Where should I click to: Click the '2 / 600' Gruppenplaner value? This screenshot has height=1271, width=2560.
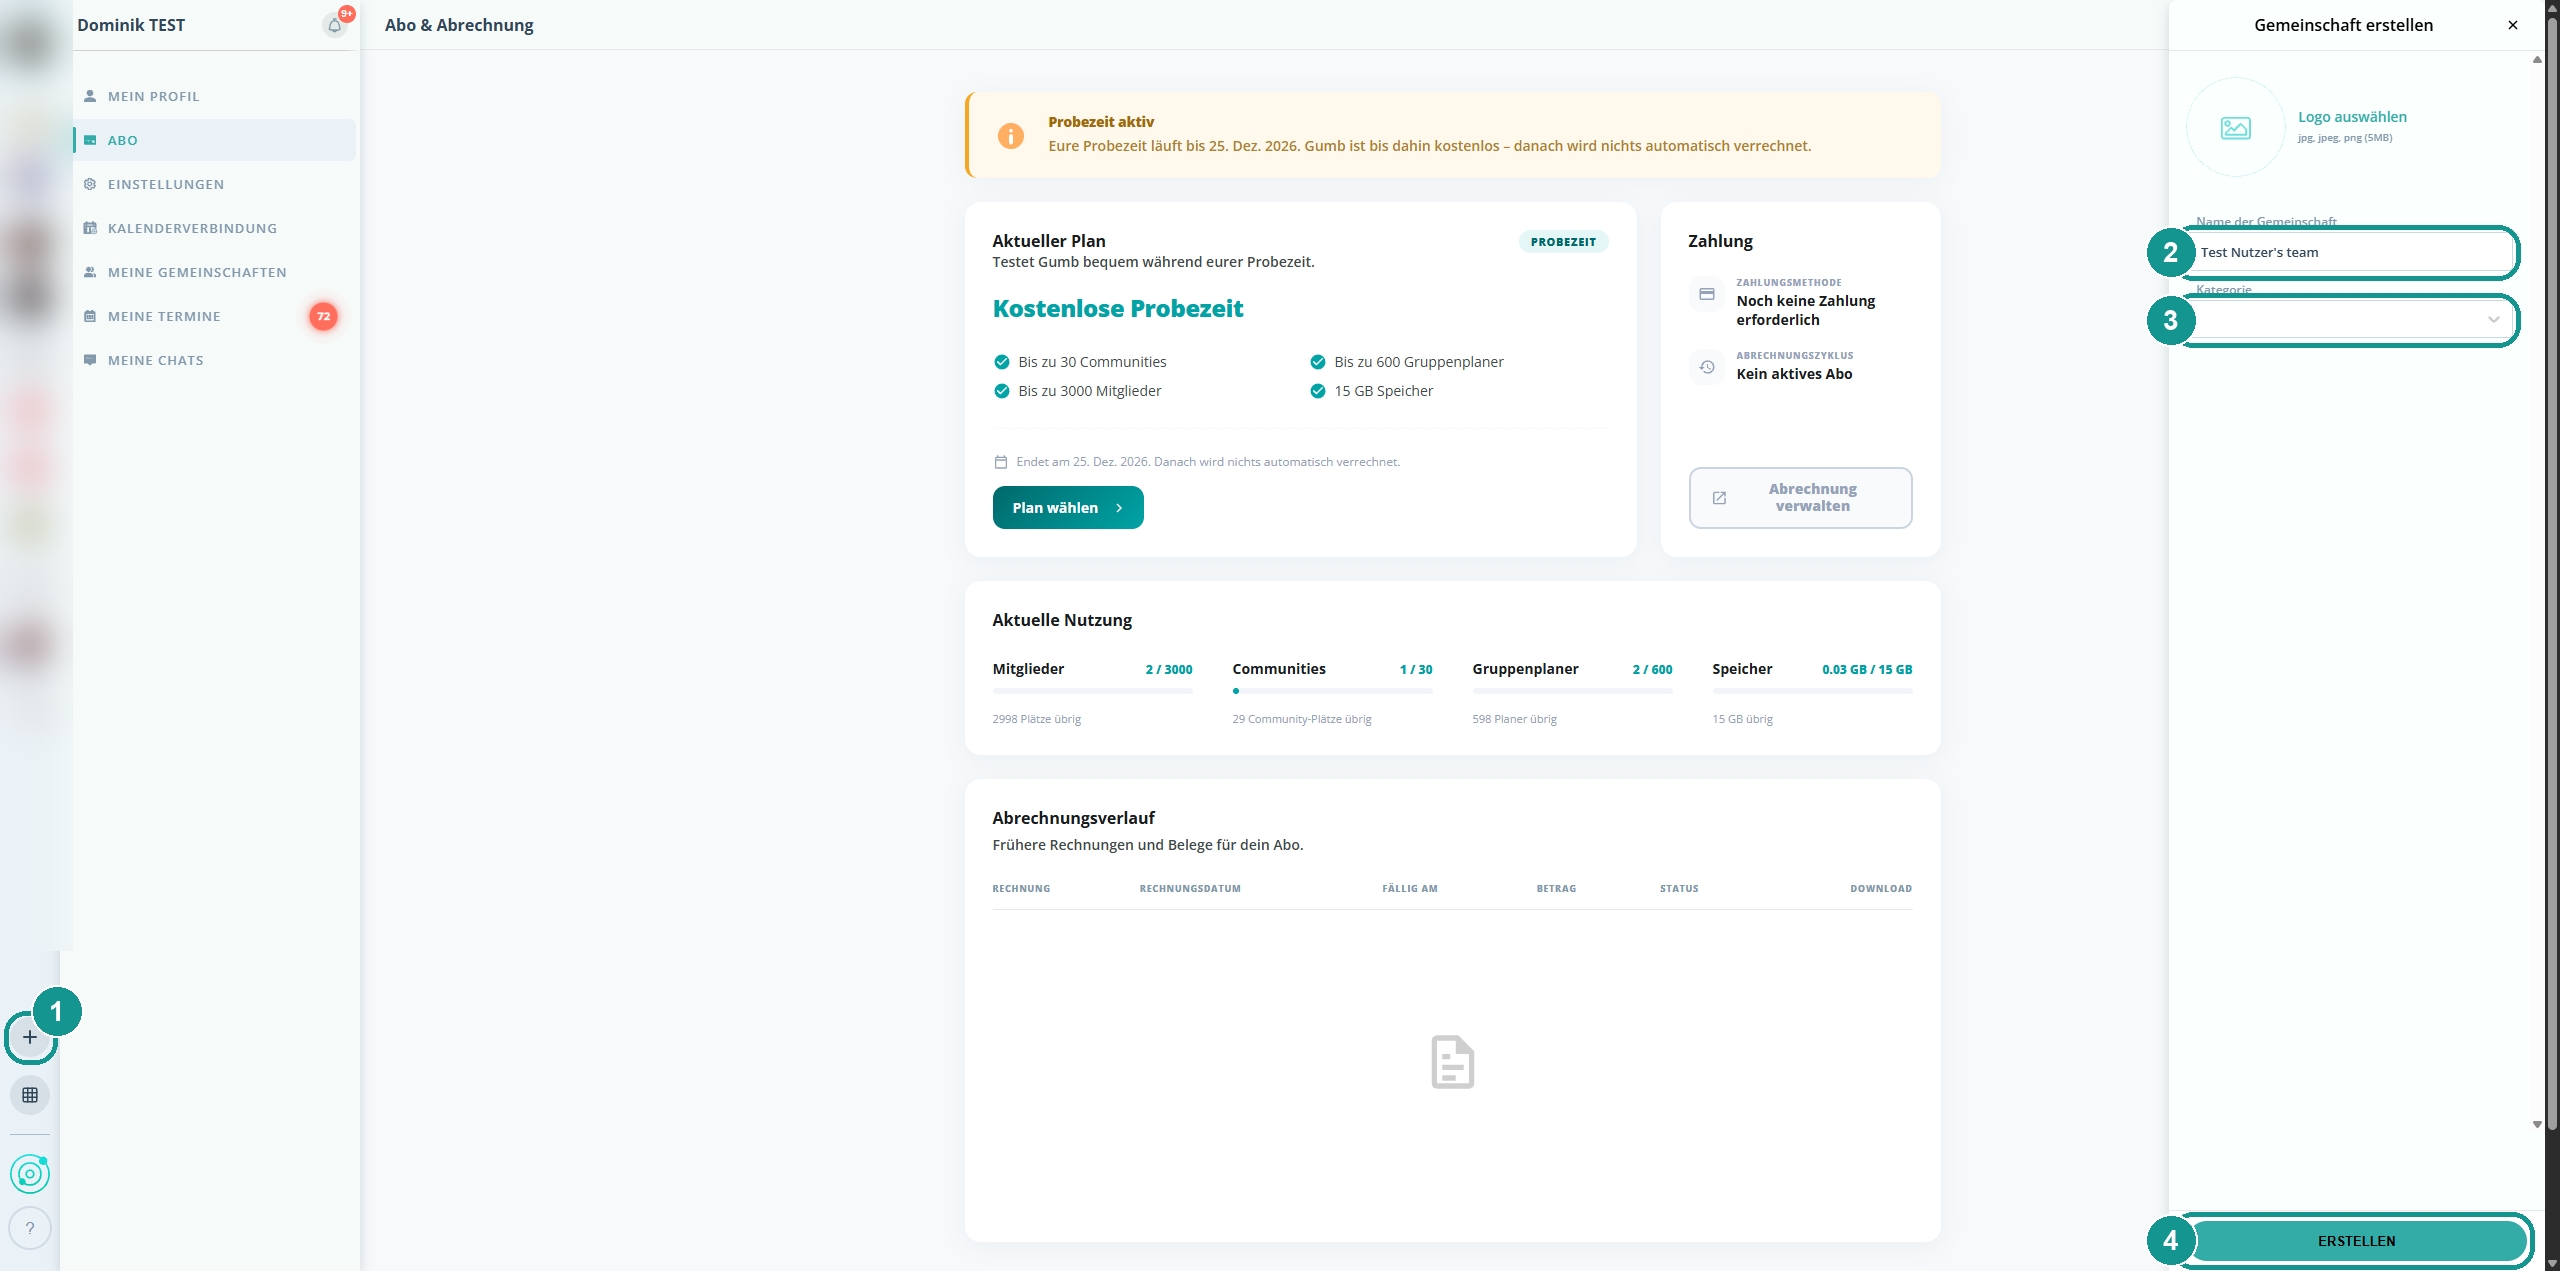click(x=1652, y=670)
